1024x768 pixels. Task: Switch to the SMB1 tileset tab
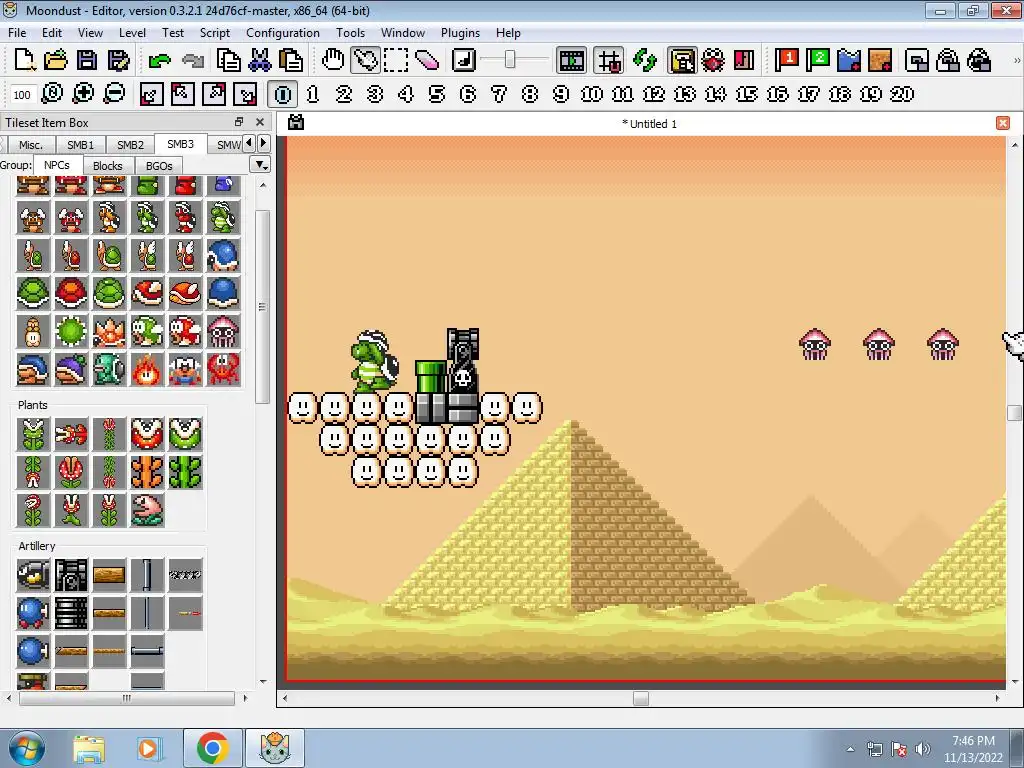pos(80,145)
